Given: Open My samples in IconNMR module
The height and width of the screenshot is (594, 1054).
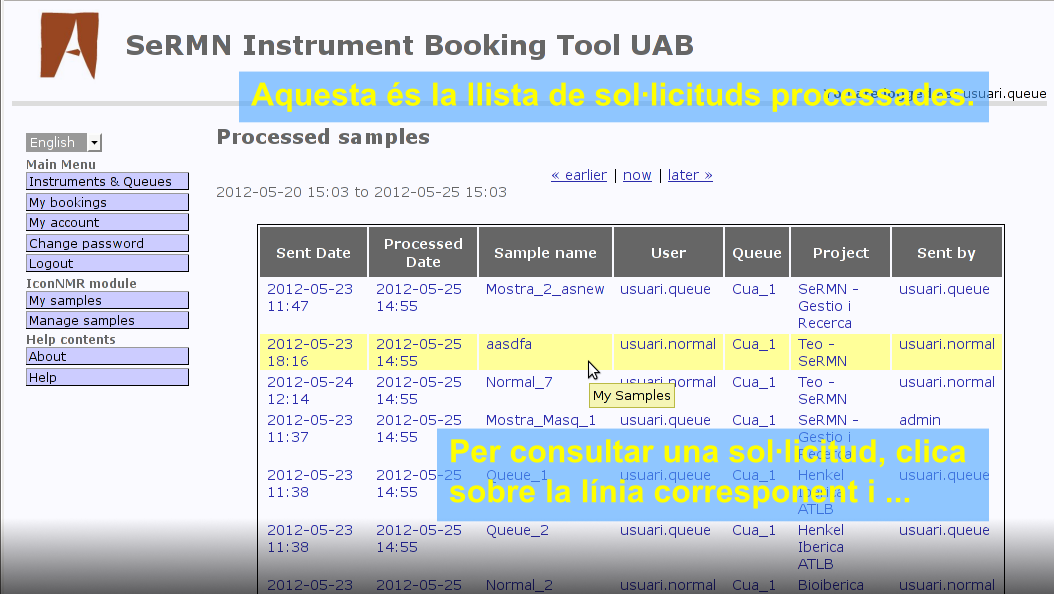Looking at the screenshot, I should click(108, 300).
